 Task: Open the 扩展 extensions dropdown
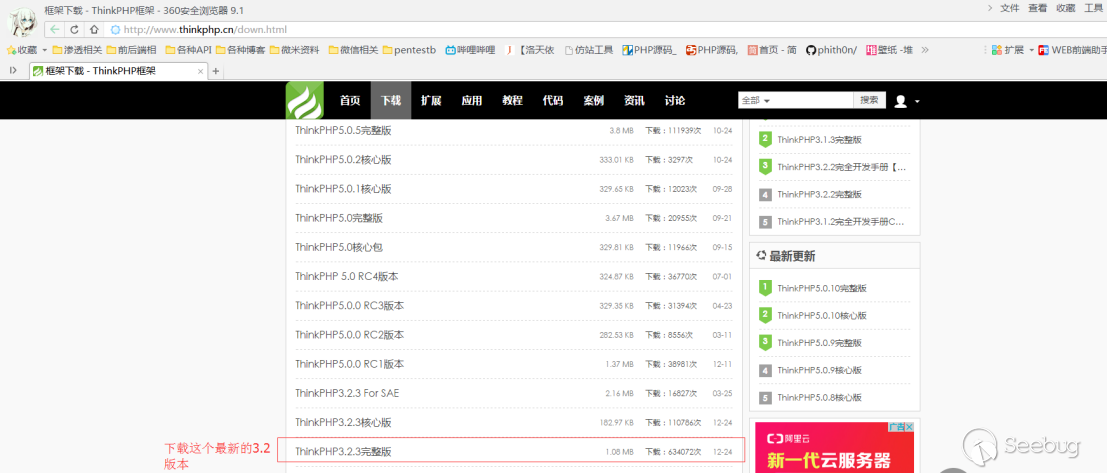[1013, 50]
